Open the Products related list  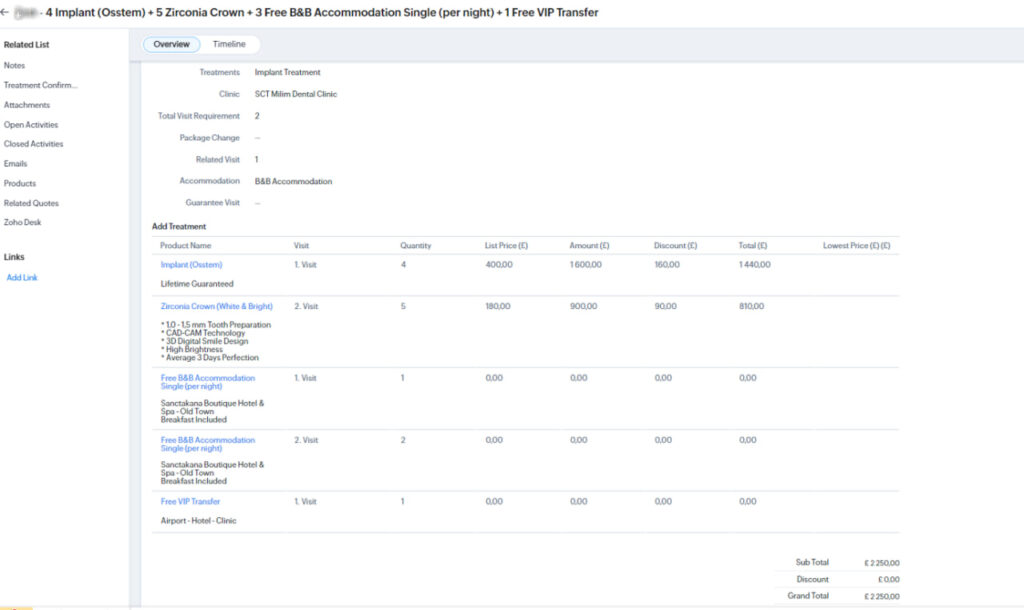click(x=20, y=182)
